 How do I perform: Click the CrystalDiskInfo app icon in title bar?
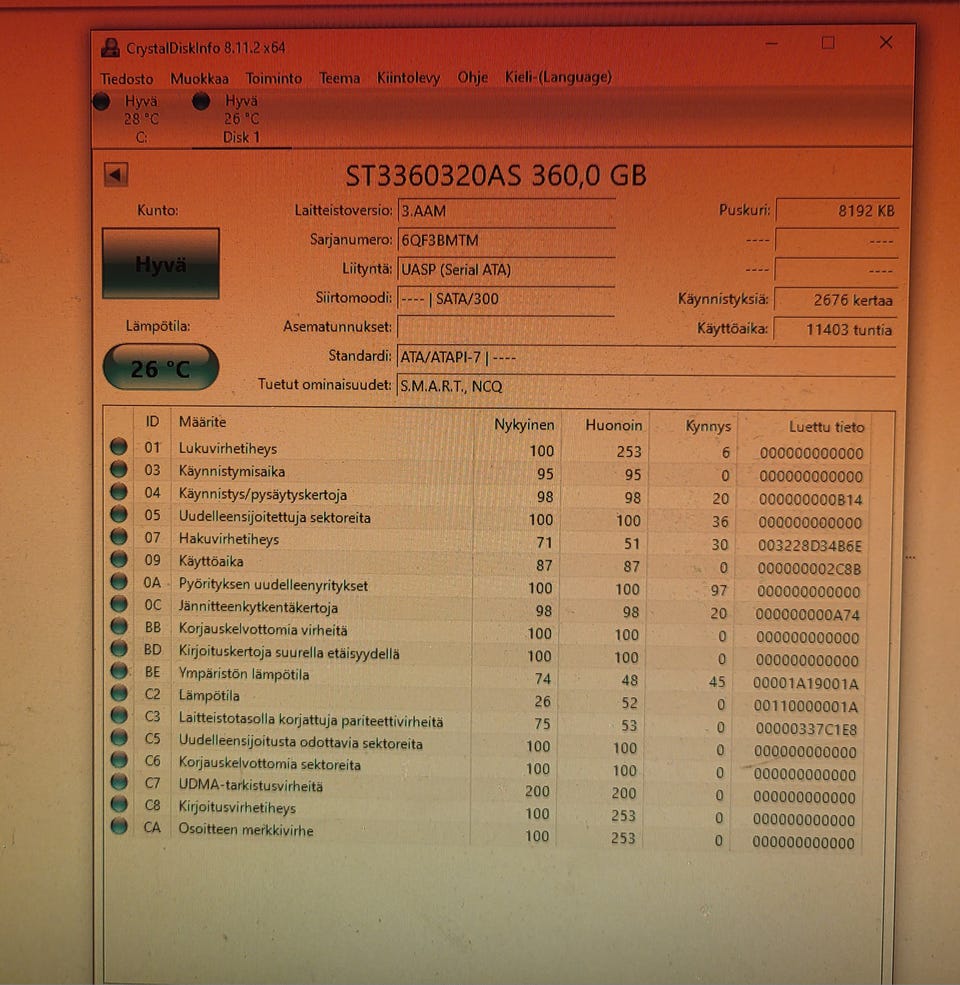111,48
